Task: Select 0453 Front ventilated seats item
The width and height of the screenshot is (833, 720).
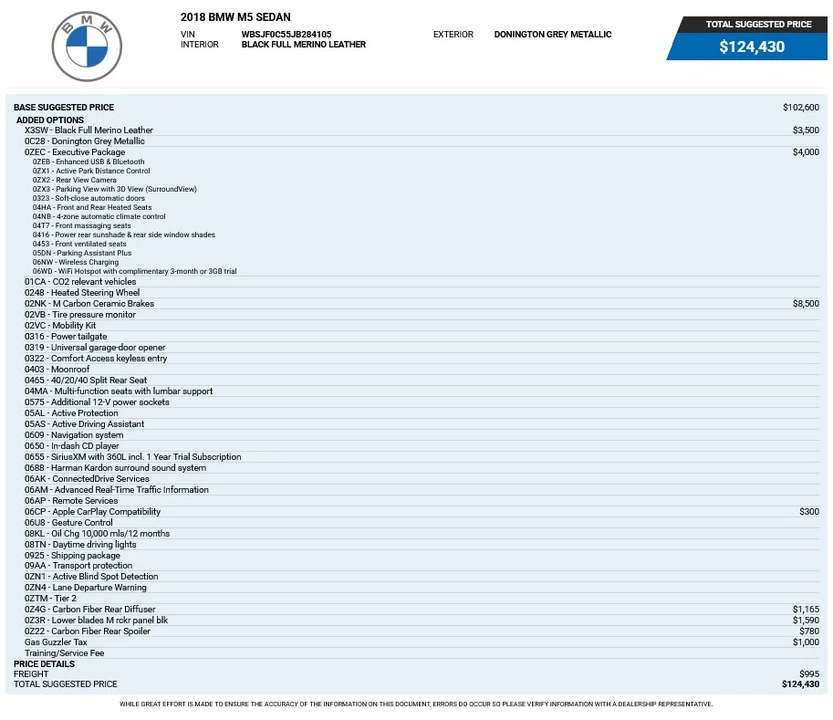Action: 80,244
